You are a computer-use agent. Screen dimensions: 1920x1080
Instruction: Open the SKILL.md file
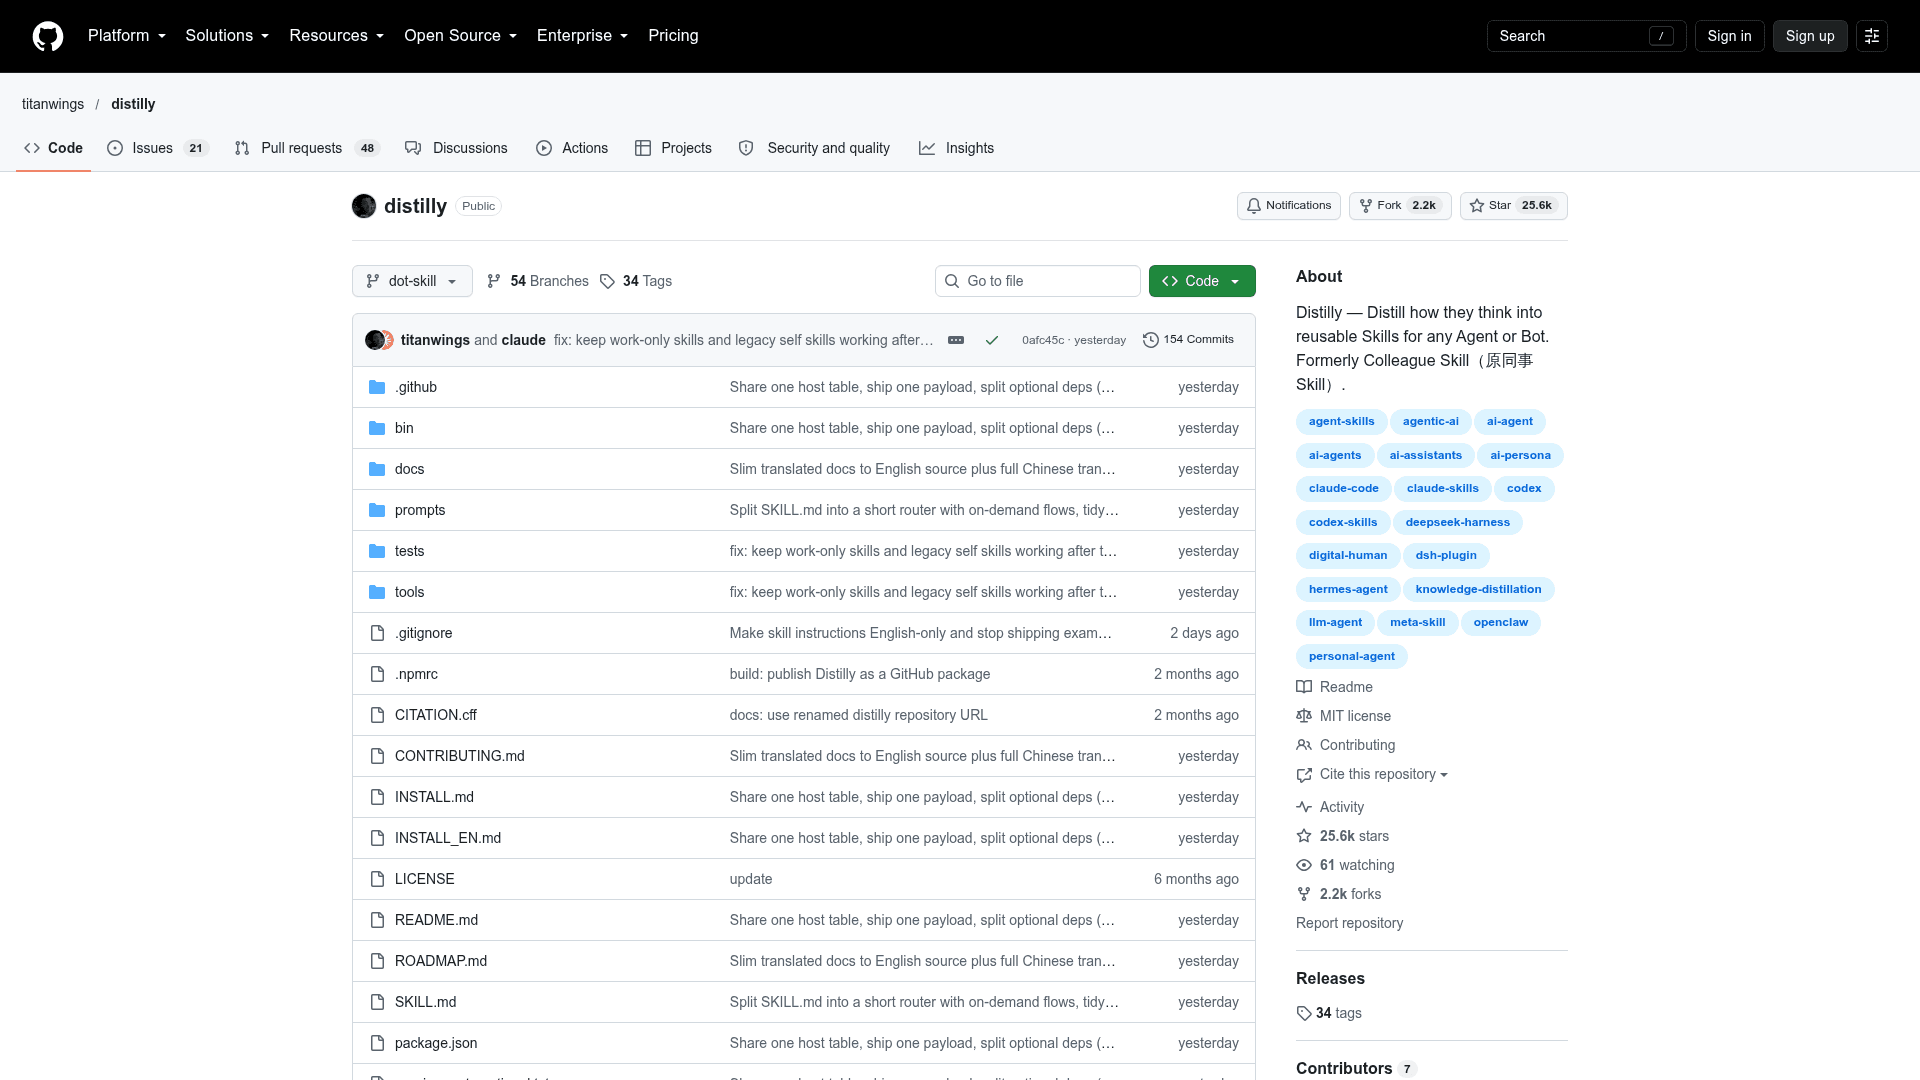click(425, 1002)
